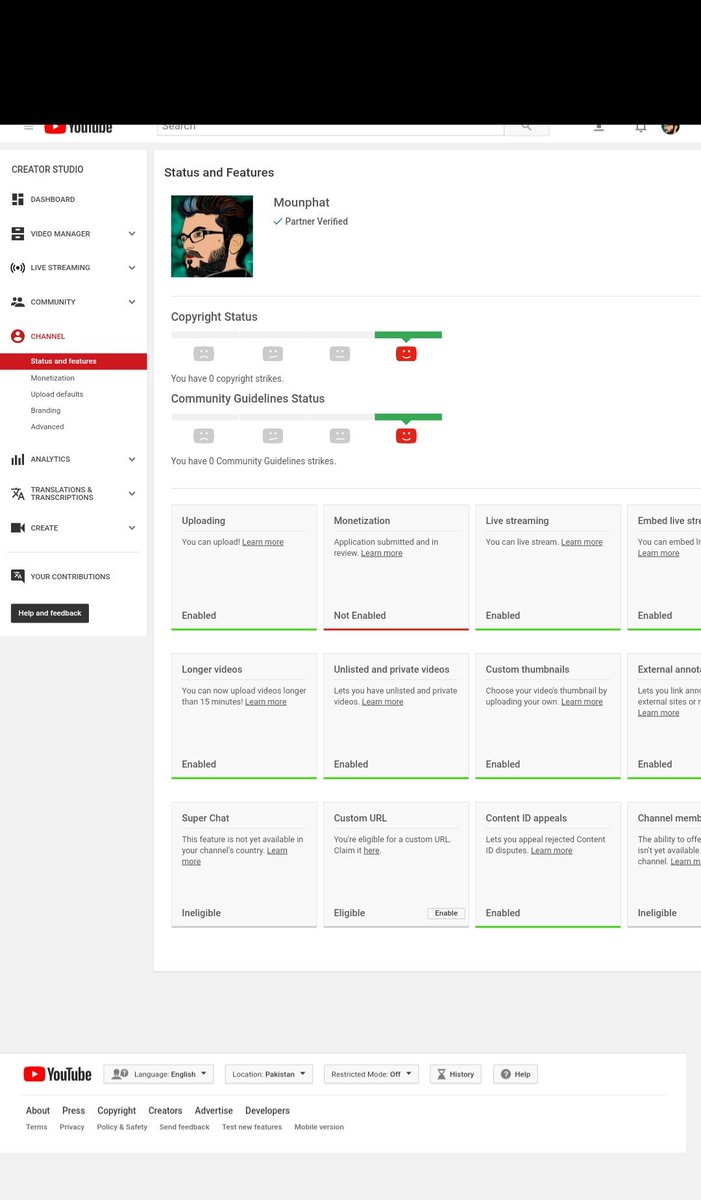
Task: Open the Creators footer link
Action: 166,1111
